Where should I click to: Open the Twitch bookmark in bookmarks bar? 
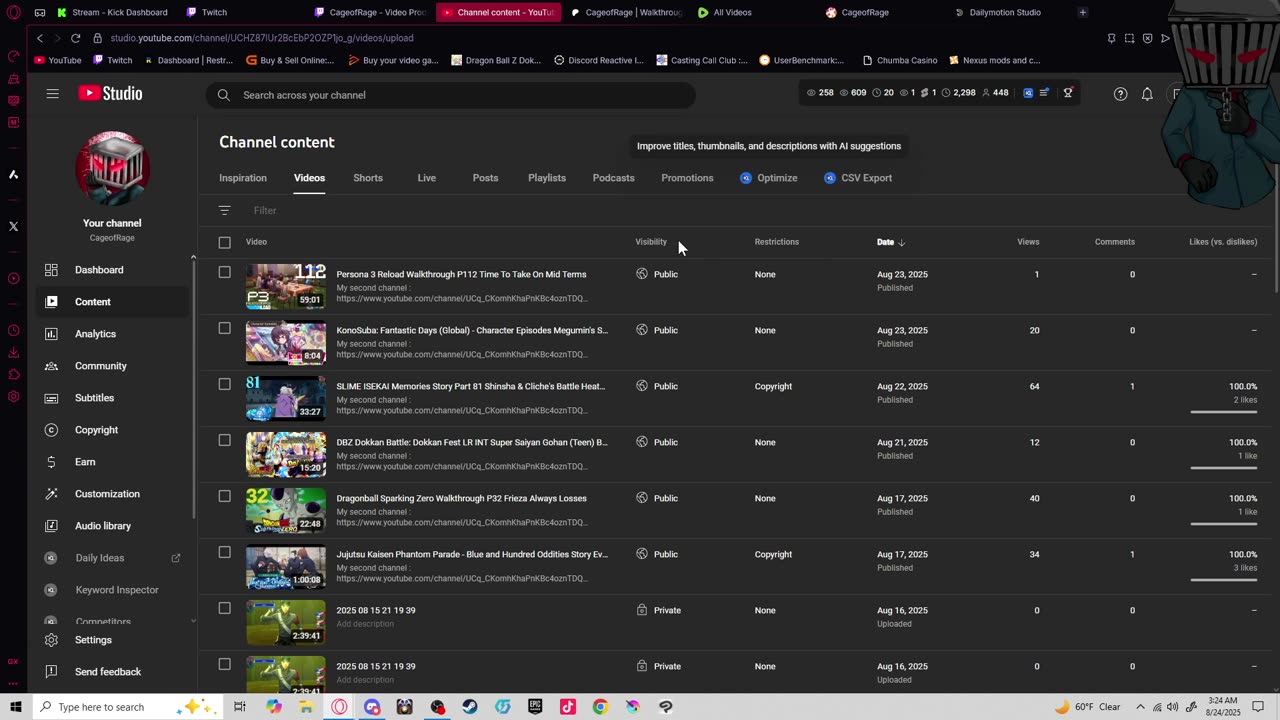112,60
